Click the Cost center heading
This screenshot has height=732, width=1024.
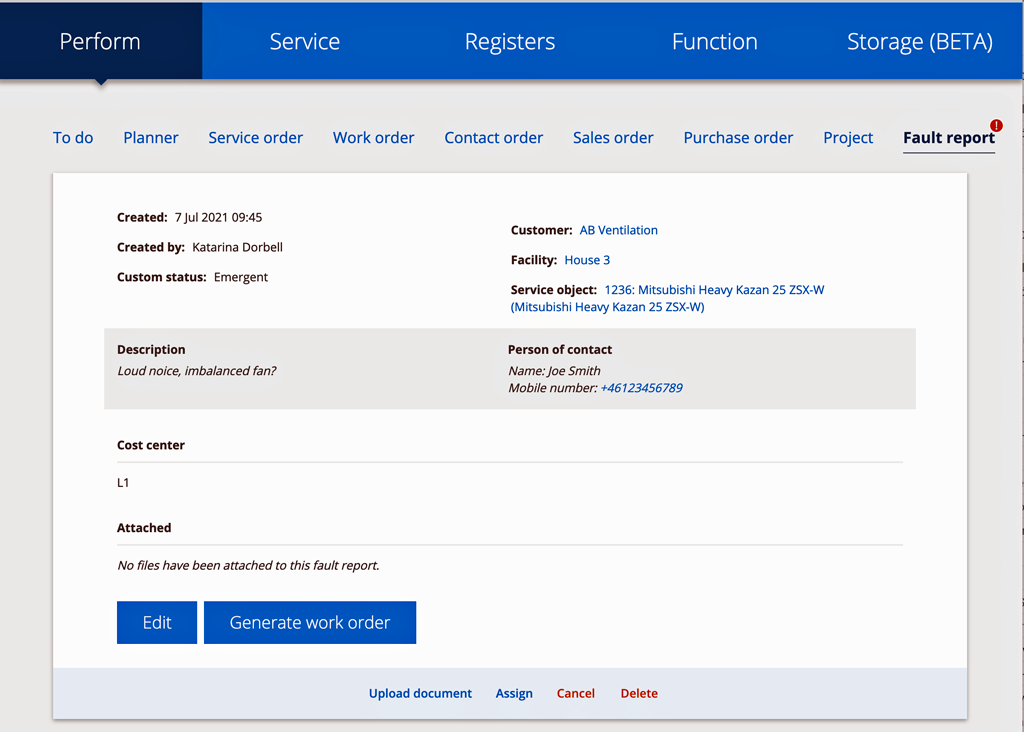coord(151,445)
